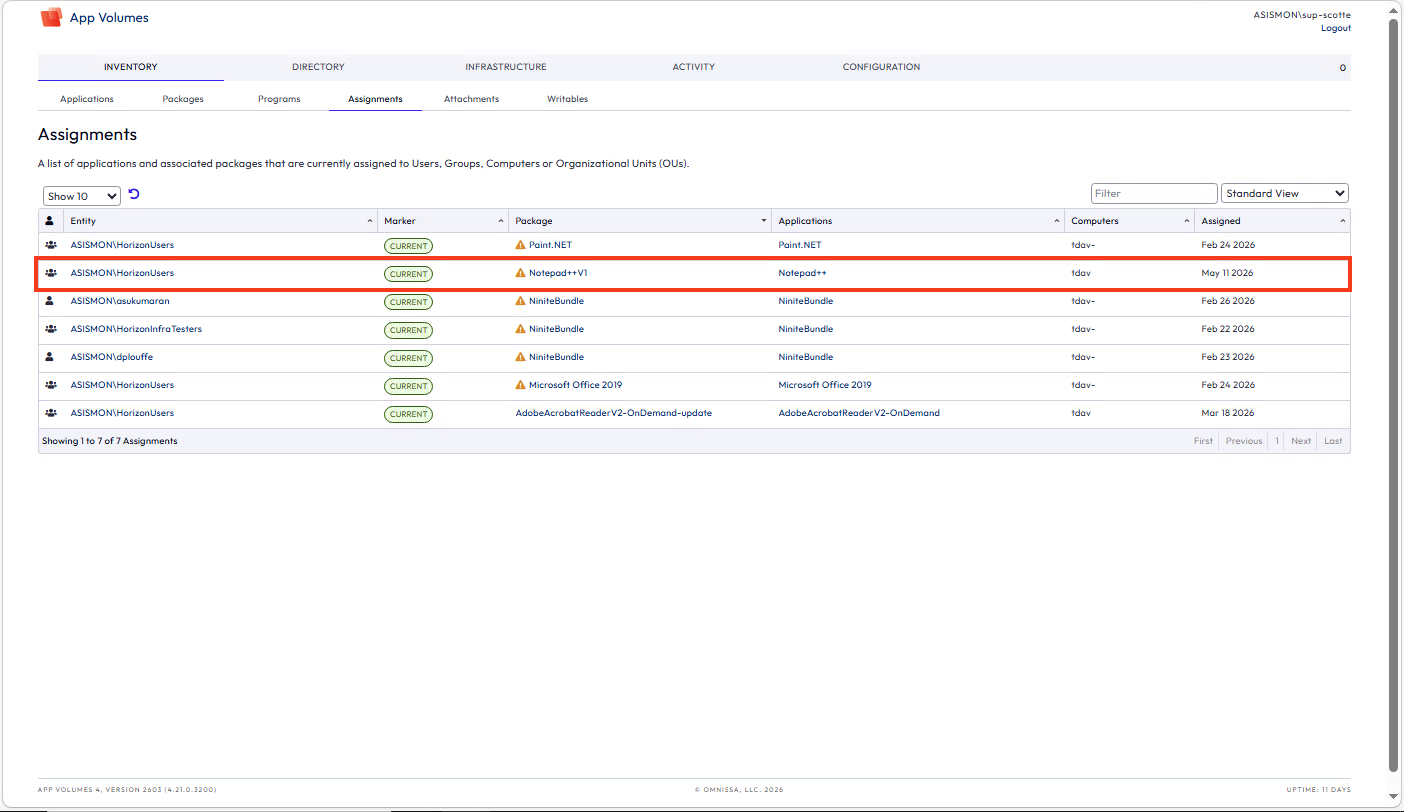Open the INFRASTRUCTURE main tab

506,67
